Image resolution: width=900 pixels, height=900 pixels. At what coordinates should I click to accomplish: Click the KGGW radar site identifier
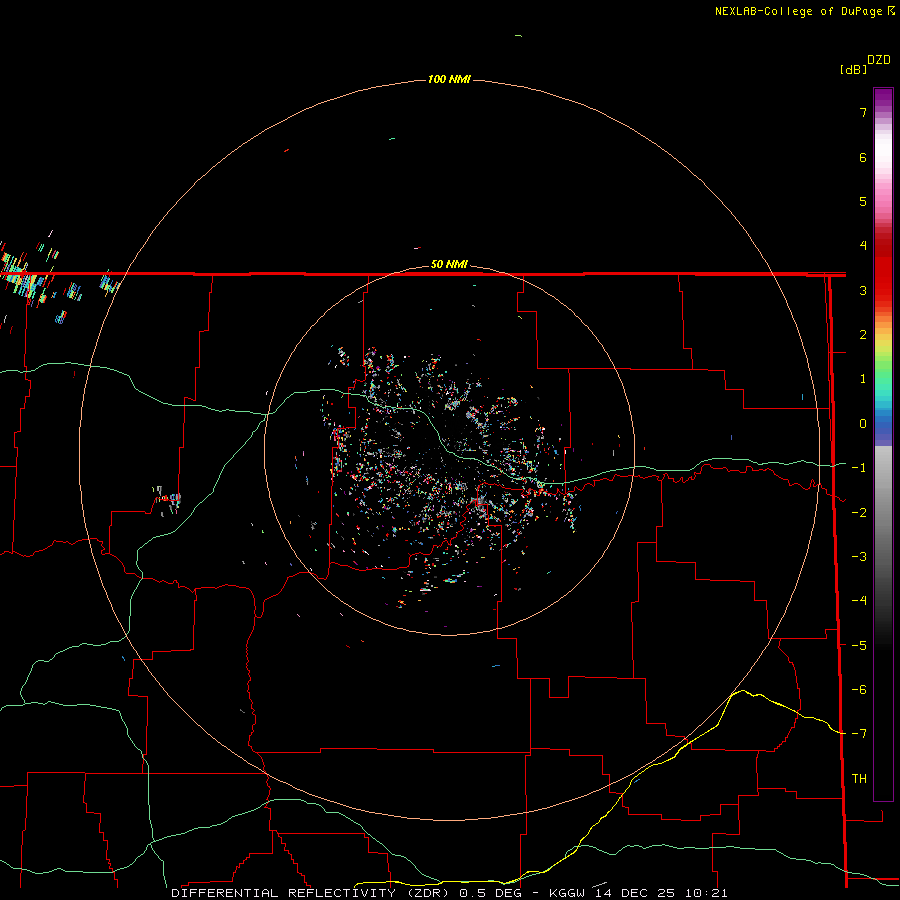point(567,893)
